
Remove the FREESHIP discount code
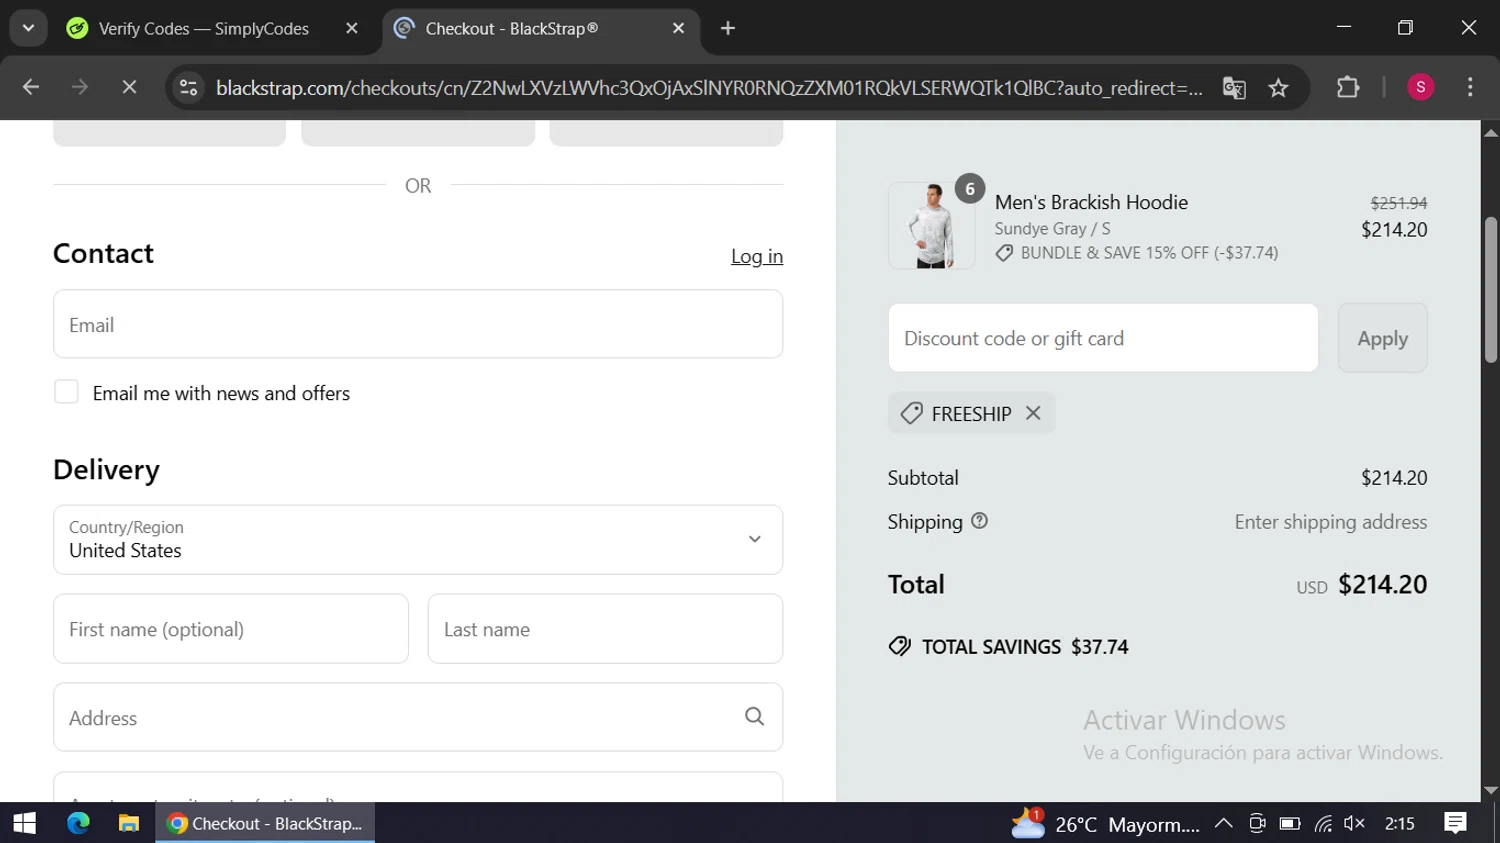pos(1033,413)
